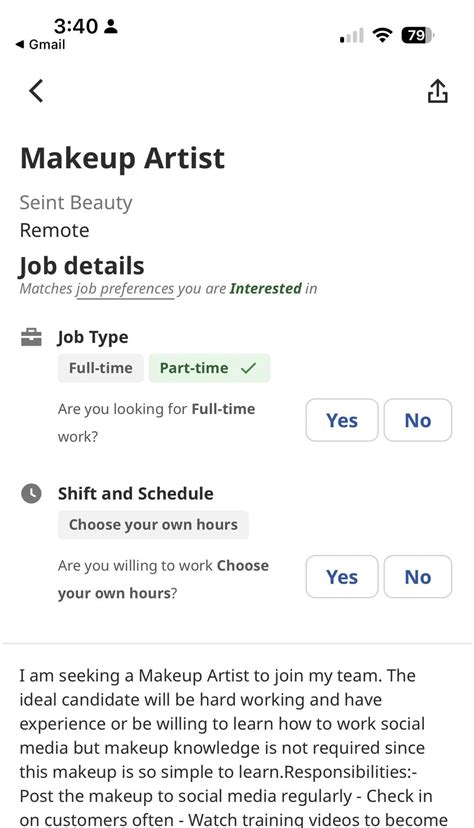The image size is (474, 828).
Task: Tap the back arrow icon
Action: tap(36, 91)
